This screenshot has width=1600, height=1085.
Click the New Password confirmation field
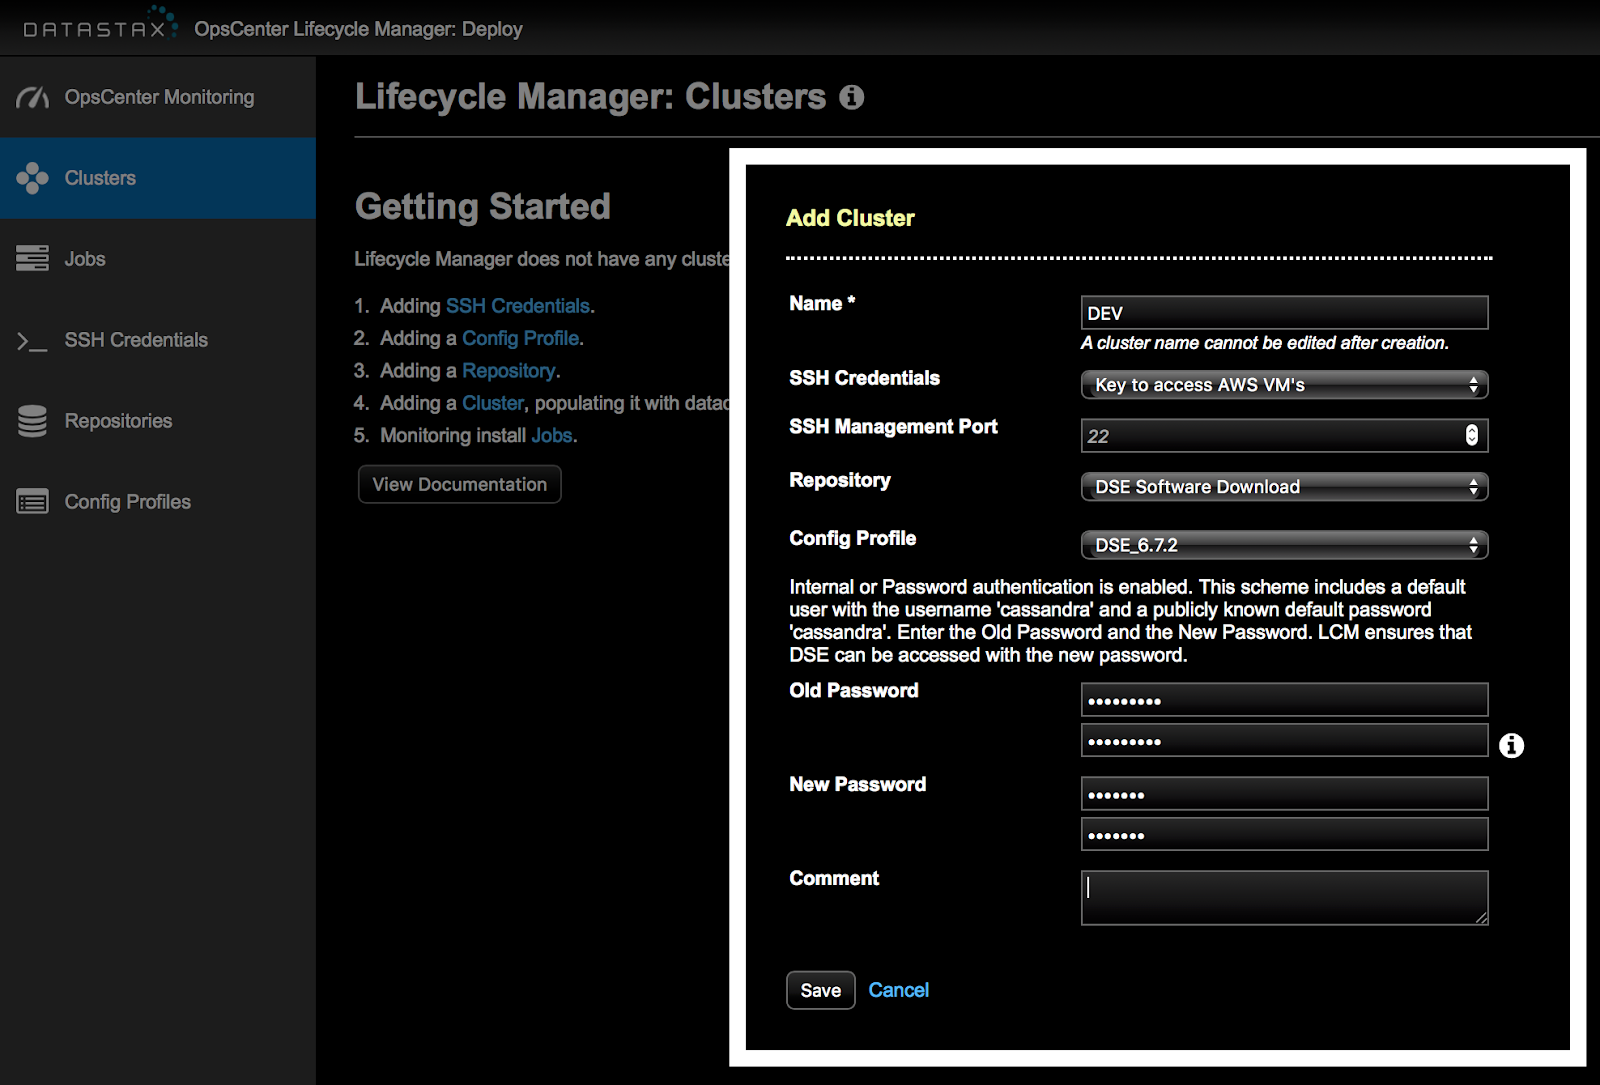(x=1284, y=834)
